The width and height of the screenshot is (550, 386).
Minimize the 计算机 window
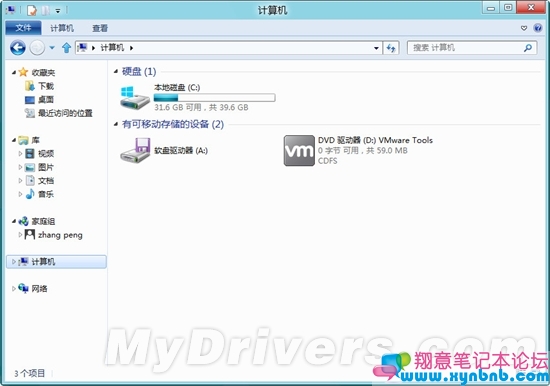click(x=491, y=8)
